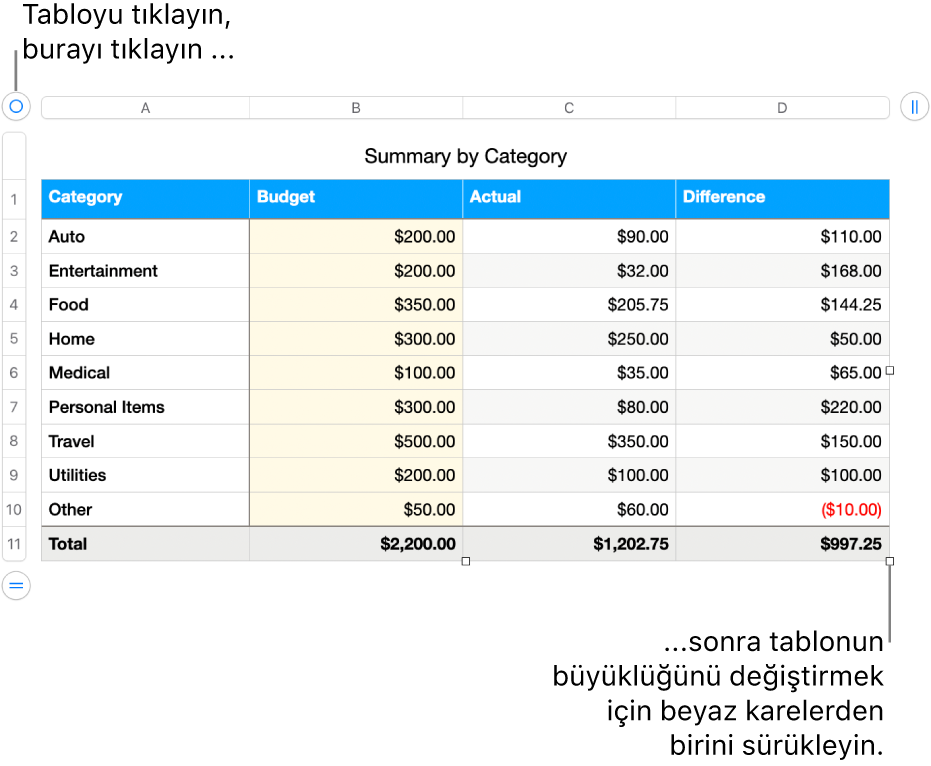
Task: Select column reference bar letter D
Action: click(x=782, y=107)
